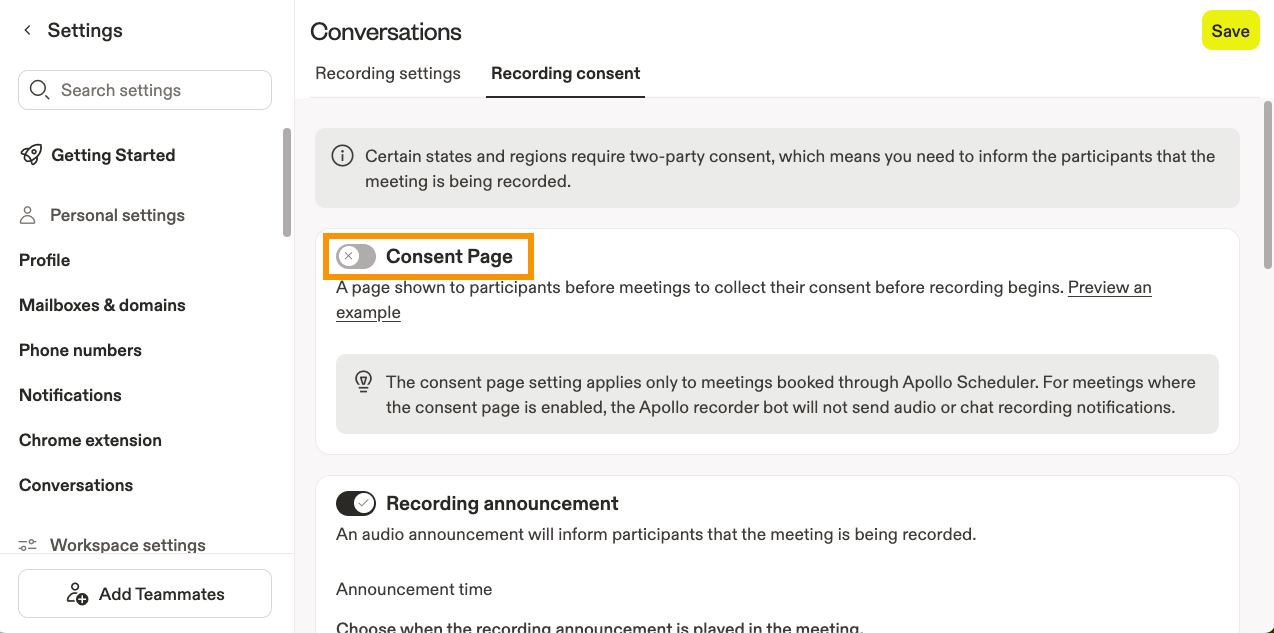Click the person icon beside Personal settings
The width and height of the screenshot is (1274, 633).
click(x=29, y=215)
